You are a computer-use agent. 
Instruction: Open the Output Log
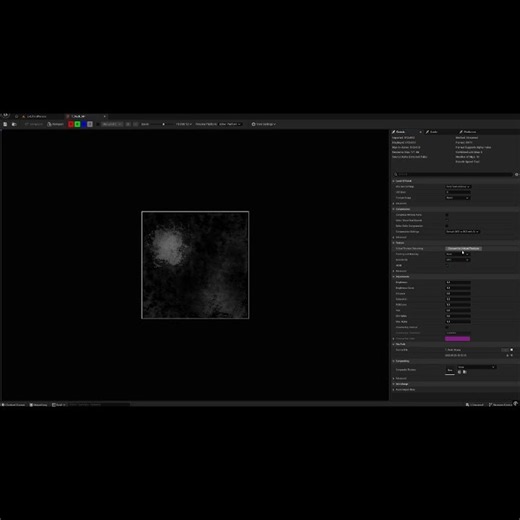39,405
